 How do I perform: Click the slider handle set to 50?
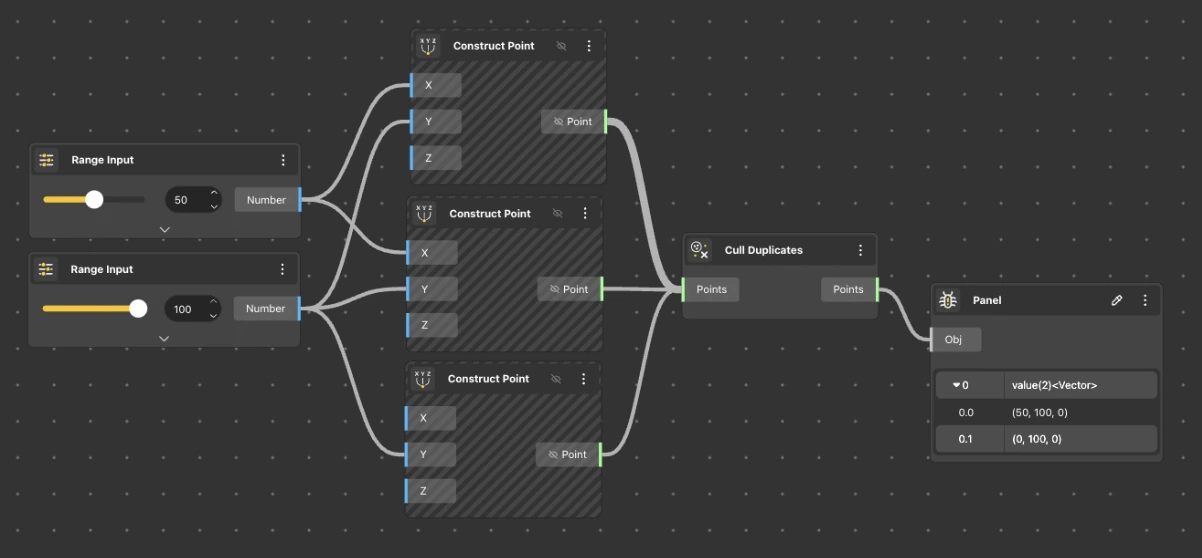94,200
